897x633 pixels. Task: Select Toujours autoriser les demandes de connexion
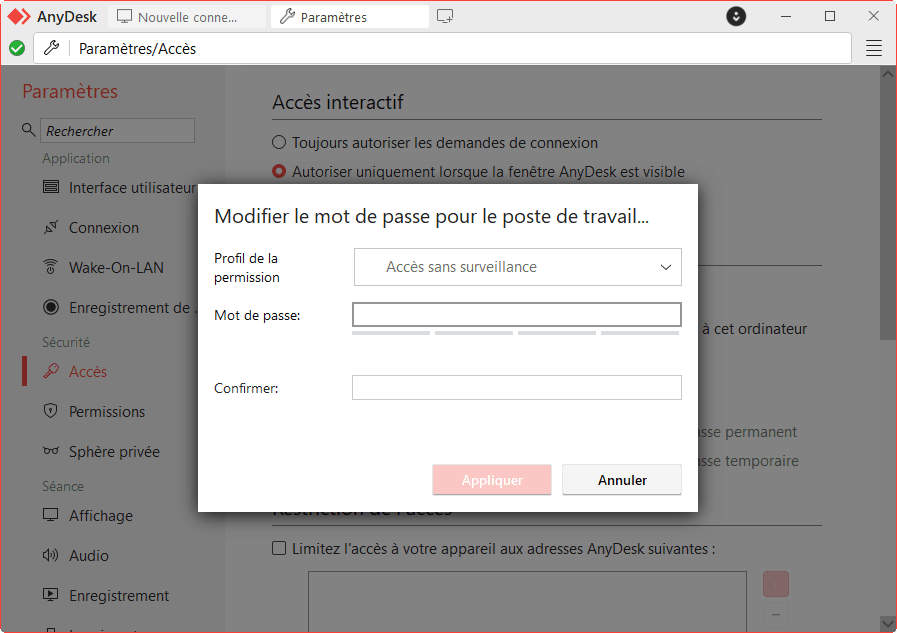(280, 143)
